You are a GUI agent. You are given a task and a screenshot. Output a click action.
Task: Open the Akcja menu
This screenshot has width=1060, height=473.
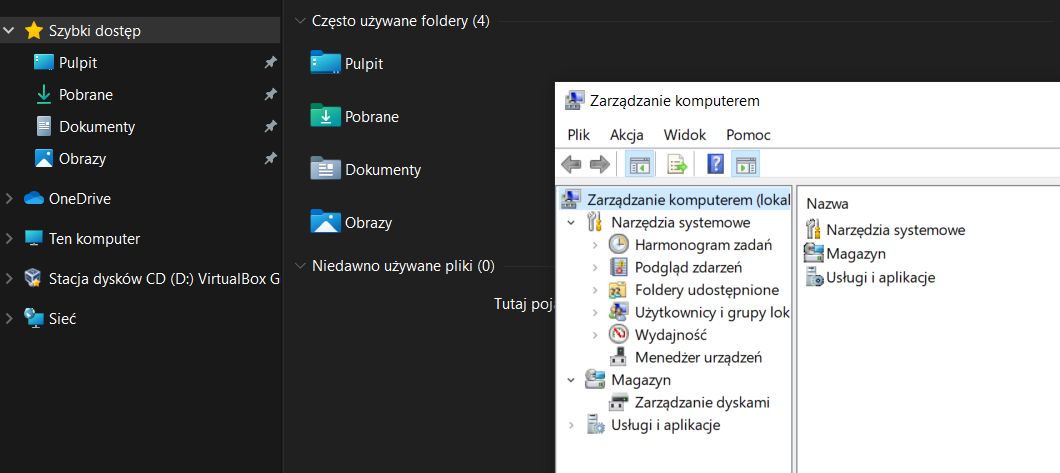tap(627, 135)
